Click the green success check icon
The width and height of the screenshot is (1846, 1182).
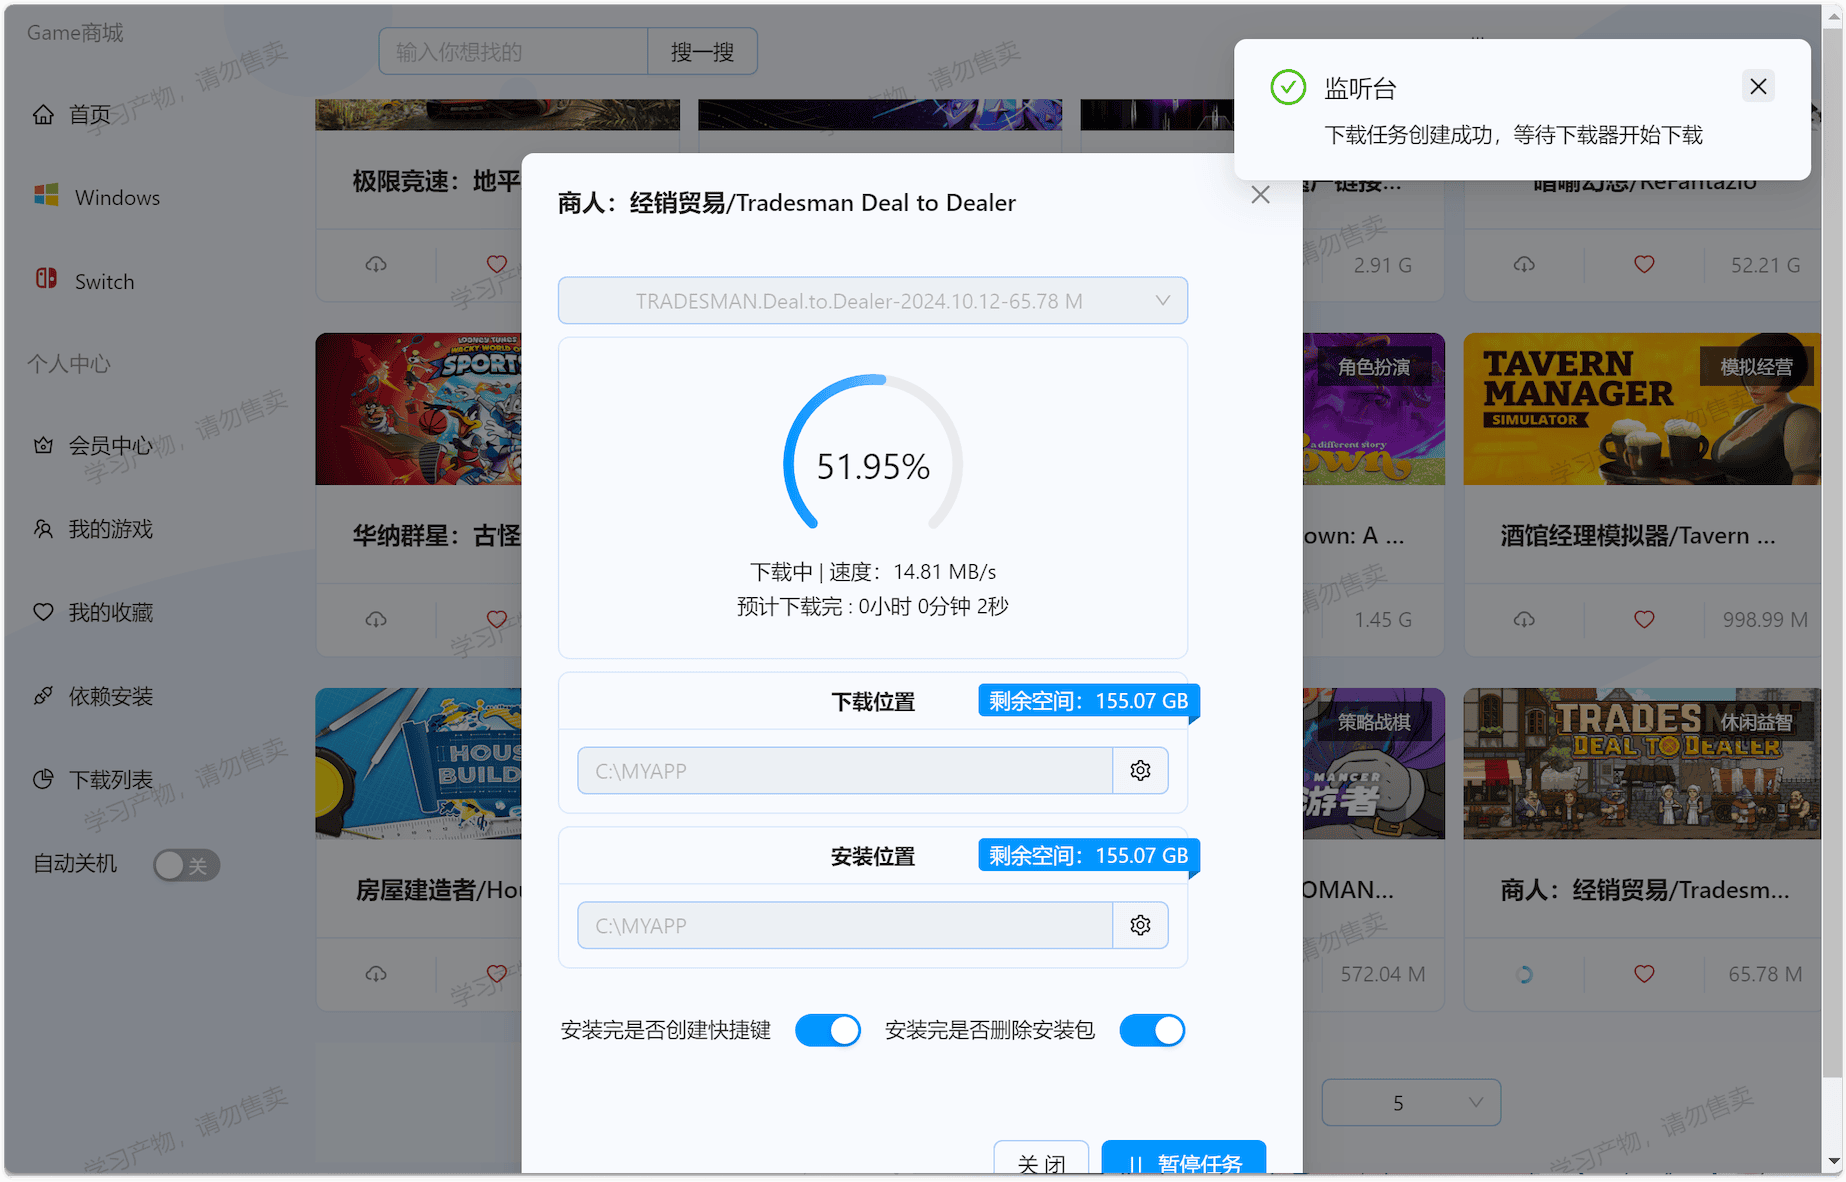1288,87
